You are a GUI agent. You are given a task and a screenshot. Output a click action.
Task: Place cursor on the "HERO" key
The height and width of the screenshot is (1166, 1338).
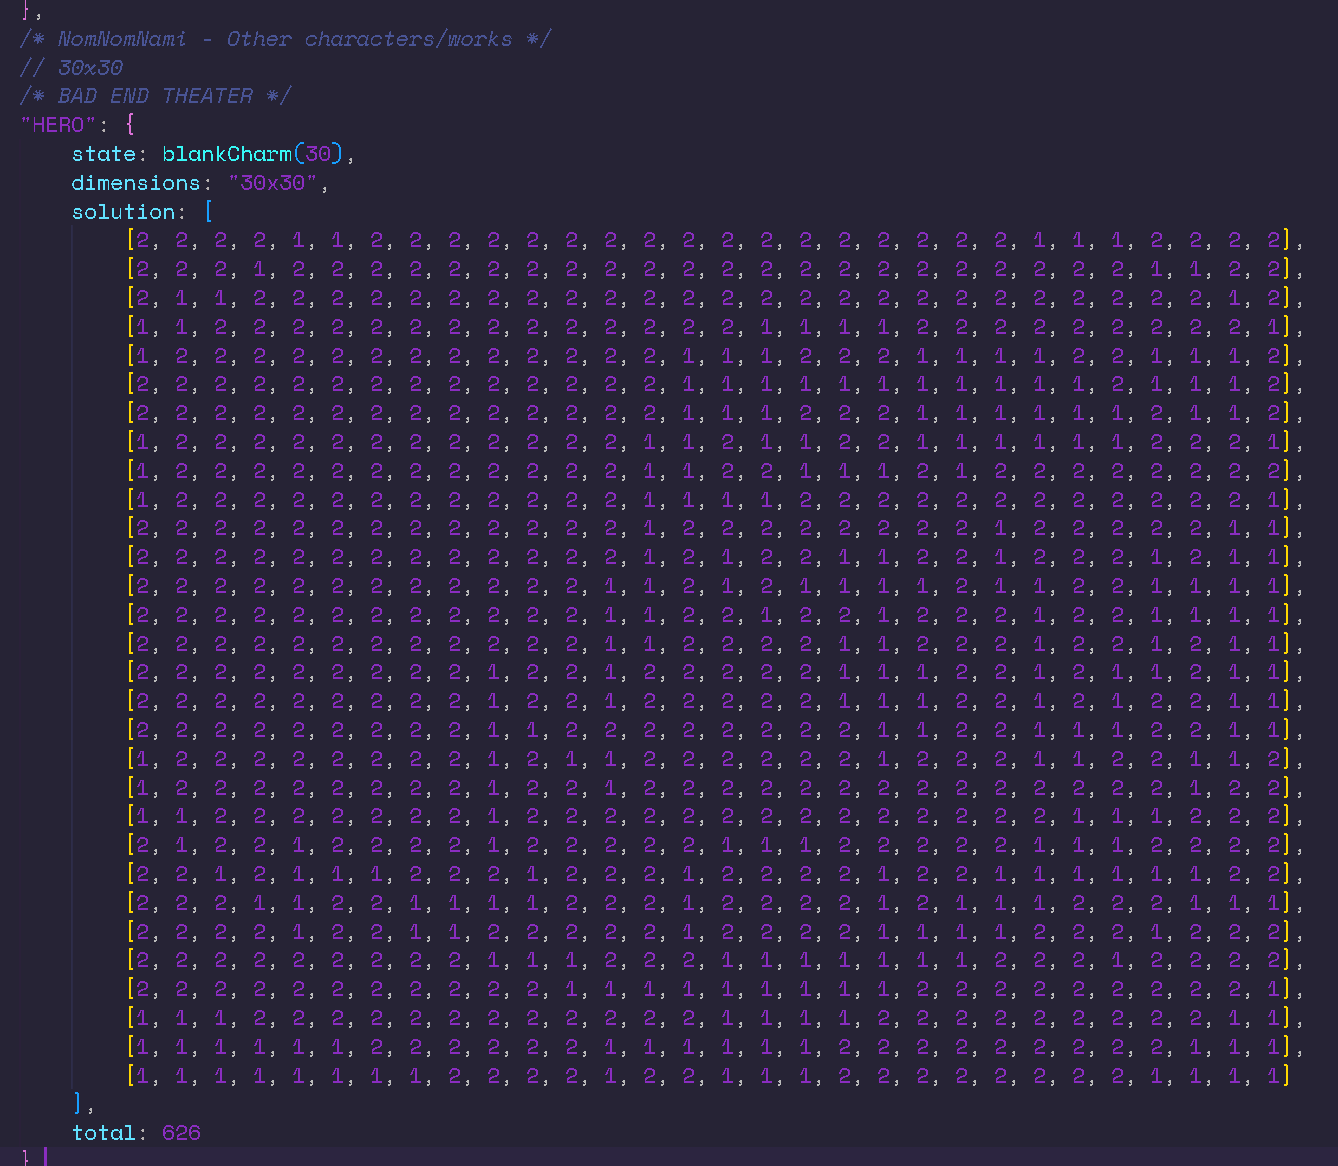(58, 125)
